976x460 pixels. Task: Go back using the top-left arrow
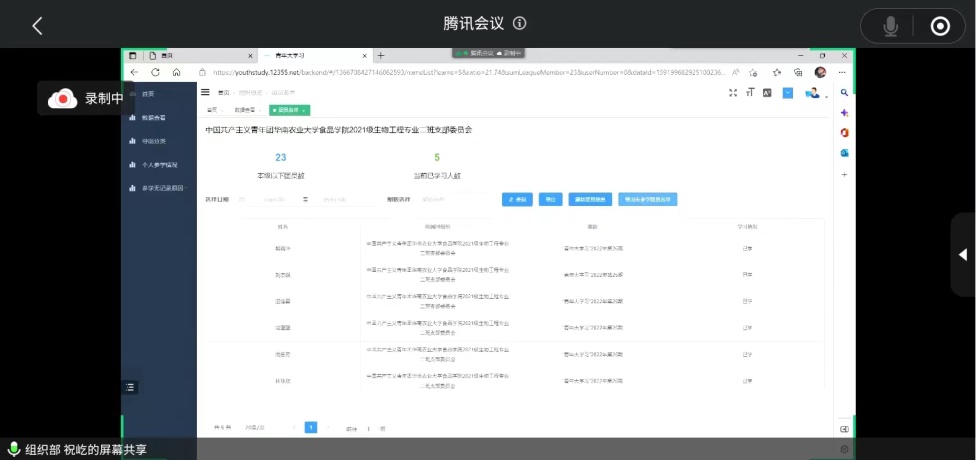(x=37, y=26)
